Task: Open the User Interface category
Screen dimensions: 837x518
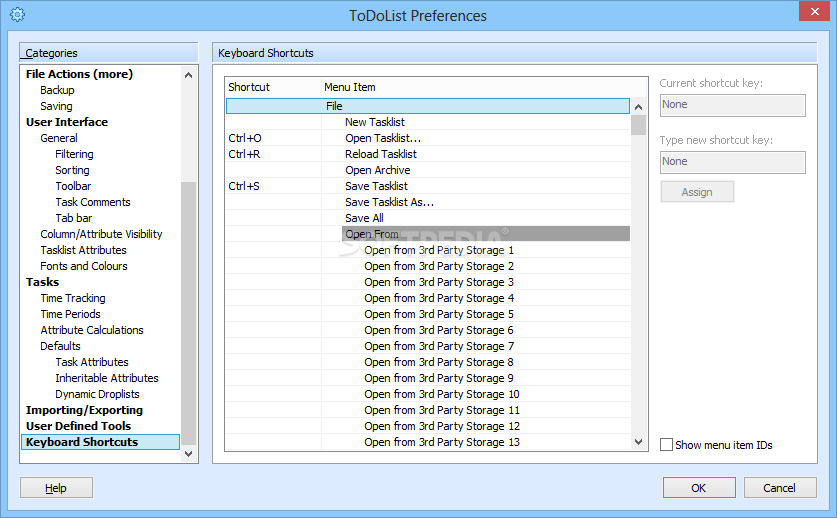Action: click(67, 122)
